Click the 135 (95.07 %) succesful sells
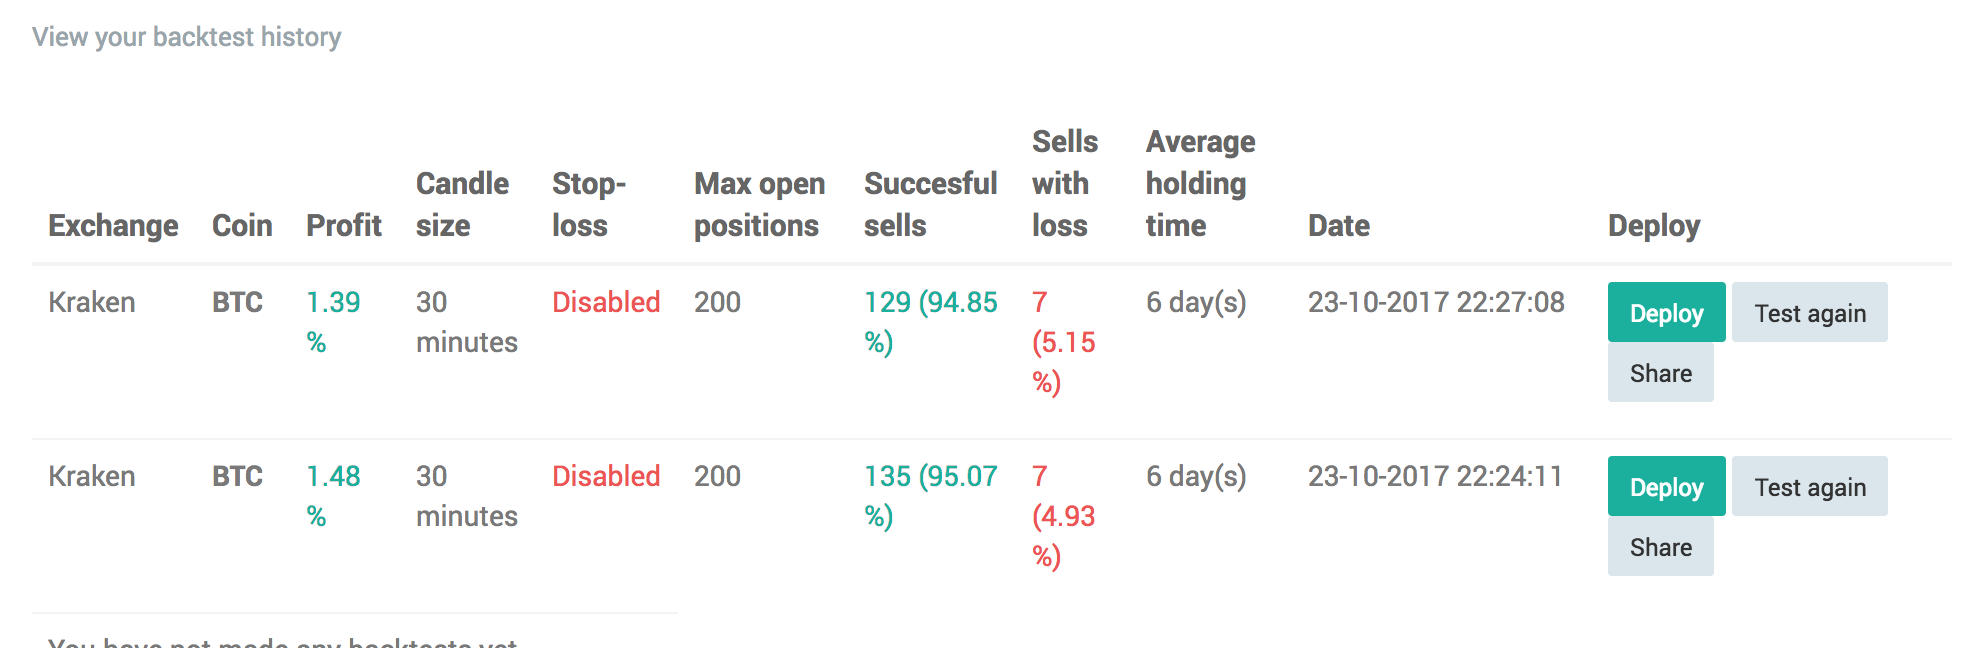 click(x=931, y=496)
